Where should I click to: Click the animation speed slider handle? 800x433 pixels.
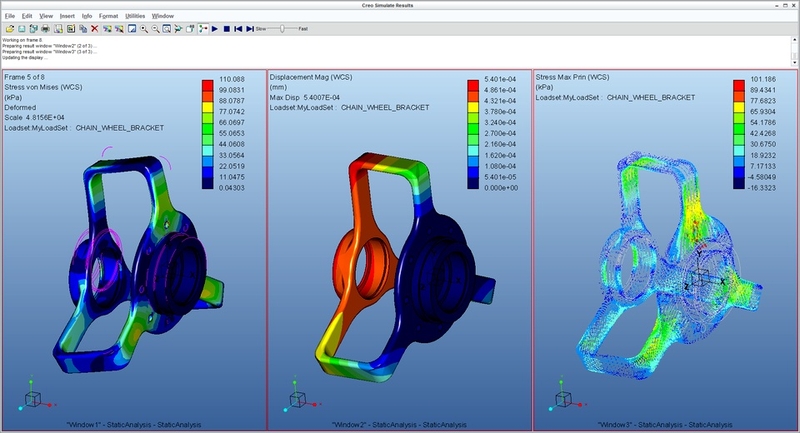click(282, 29)
